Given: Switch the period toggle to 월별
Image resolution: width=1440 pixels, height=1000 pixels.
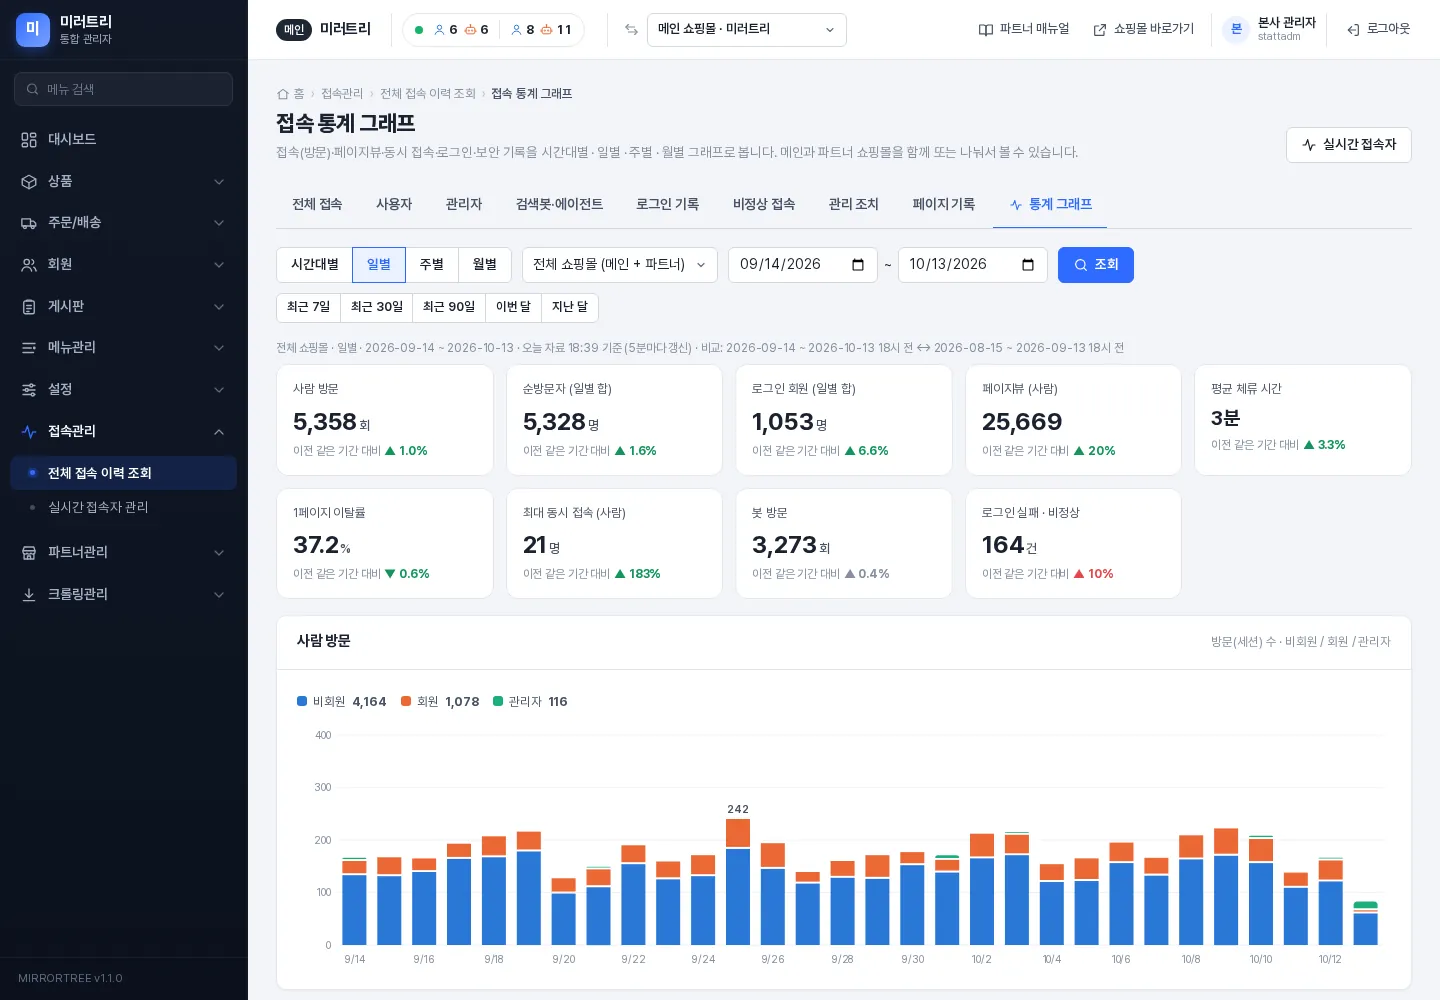Looking at the screenshot, I should (485, 265).
